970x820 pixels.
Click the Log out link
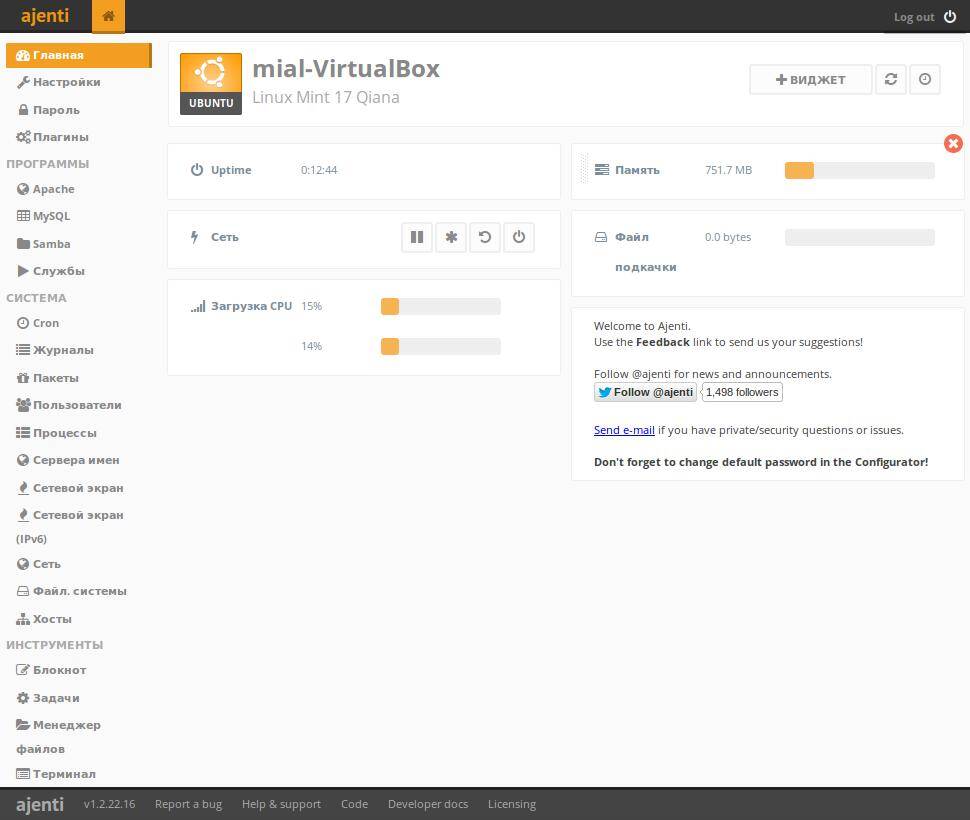point(914,17)
